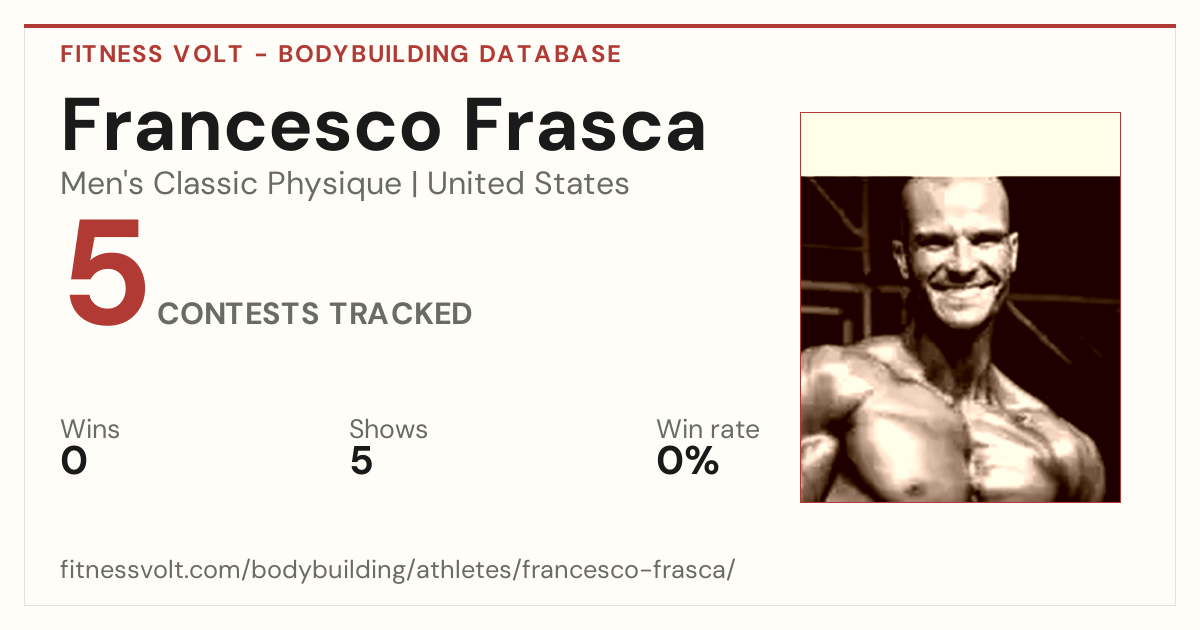Click the Win rate stat label
This screenshot has height=630, width=1200.
[x=708, y=430]
